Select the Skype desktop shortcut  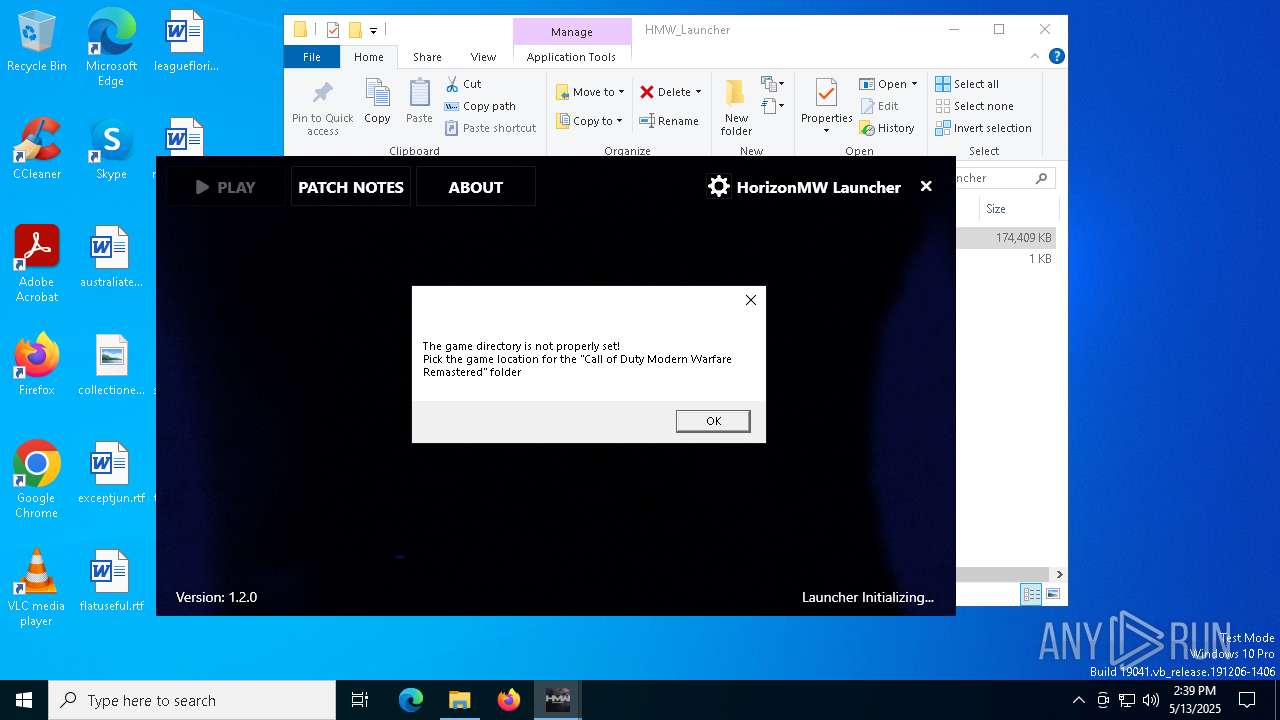tap(111, 150)
